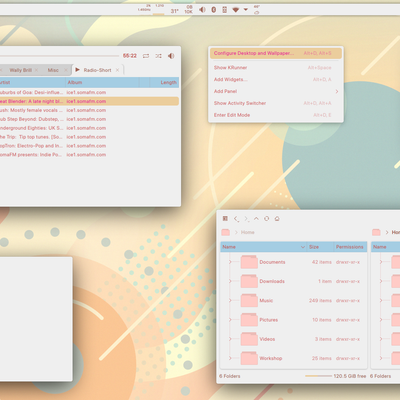This screenshot has width=400, height=400.
Task: Choose Configure Desktop and Wallpaper menu entry
Action: 276,53
